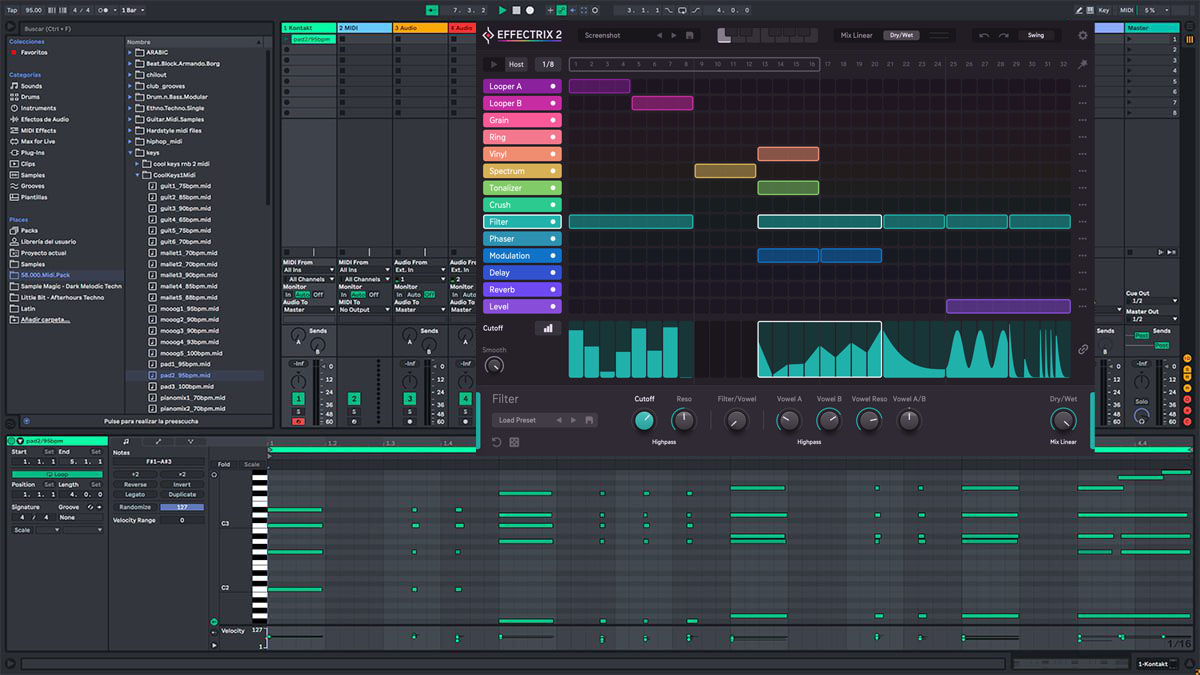Start the Effectrix sequencer play button
1200x675 pixels.
pyautogui.click(x=493, y=64)
